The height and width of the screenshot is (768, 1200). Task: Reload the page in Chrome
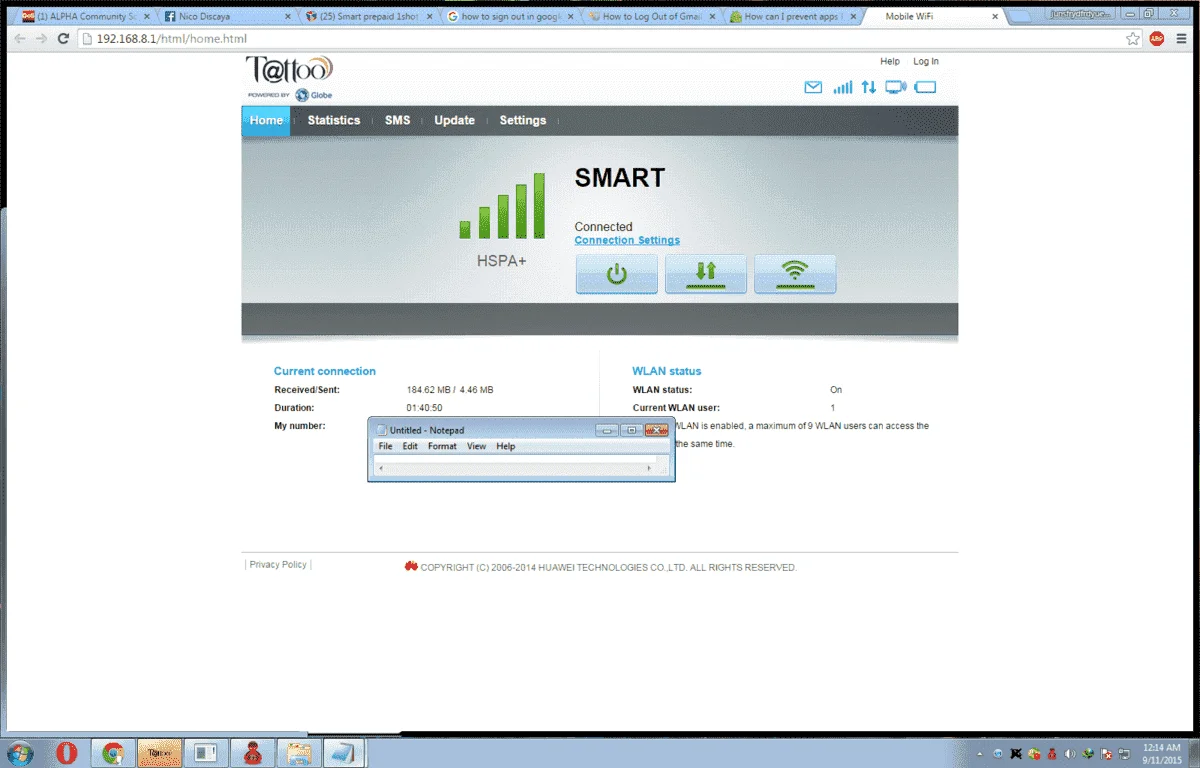(64, 38)
